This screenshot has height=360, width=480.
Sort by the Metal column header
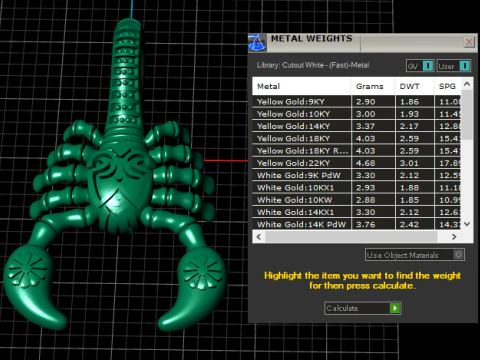click(x=301, y=86)
